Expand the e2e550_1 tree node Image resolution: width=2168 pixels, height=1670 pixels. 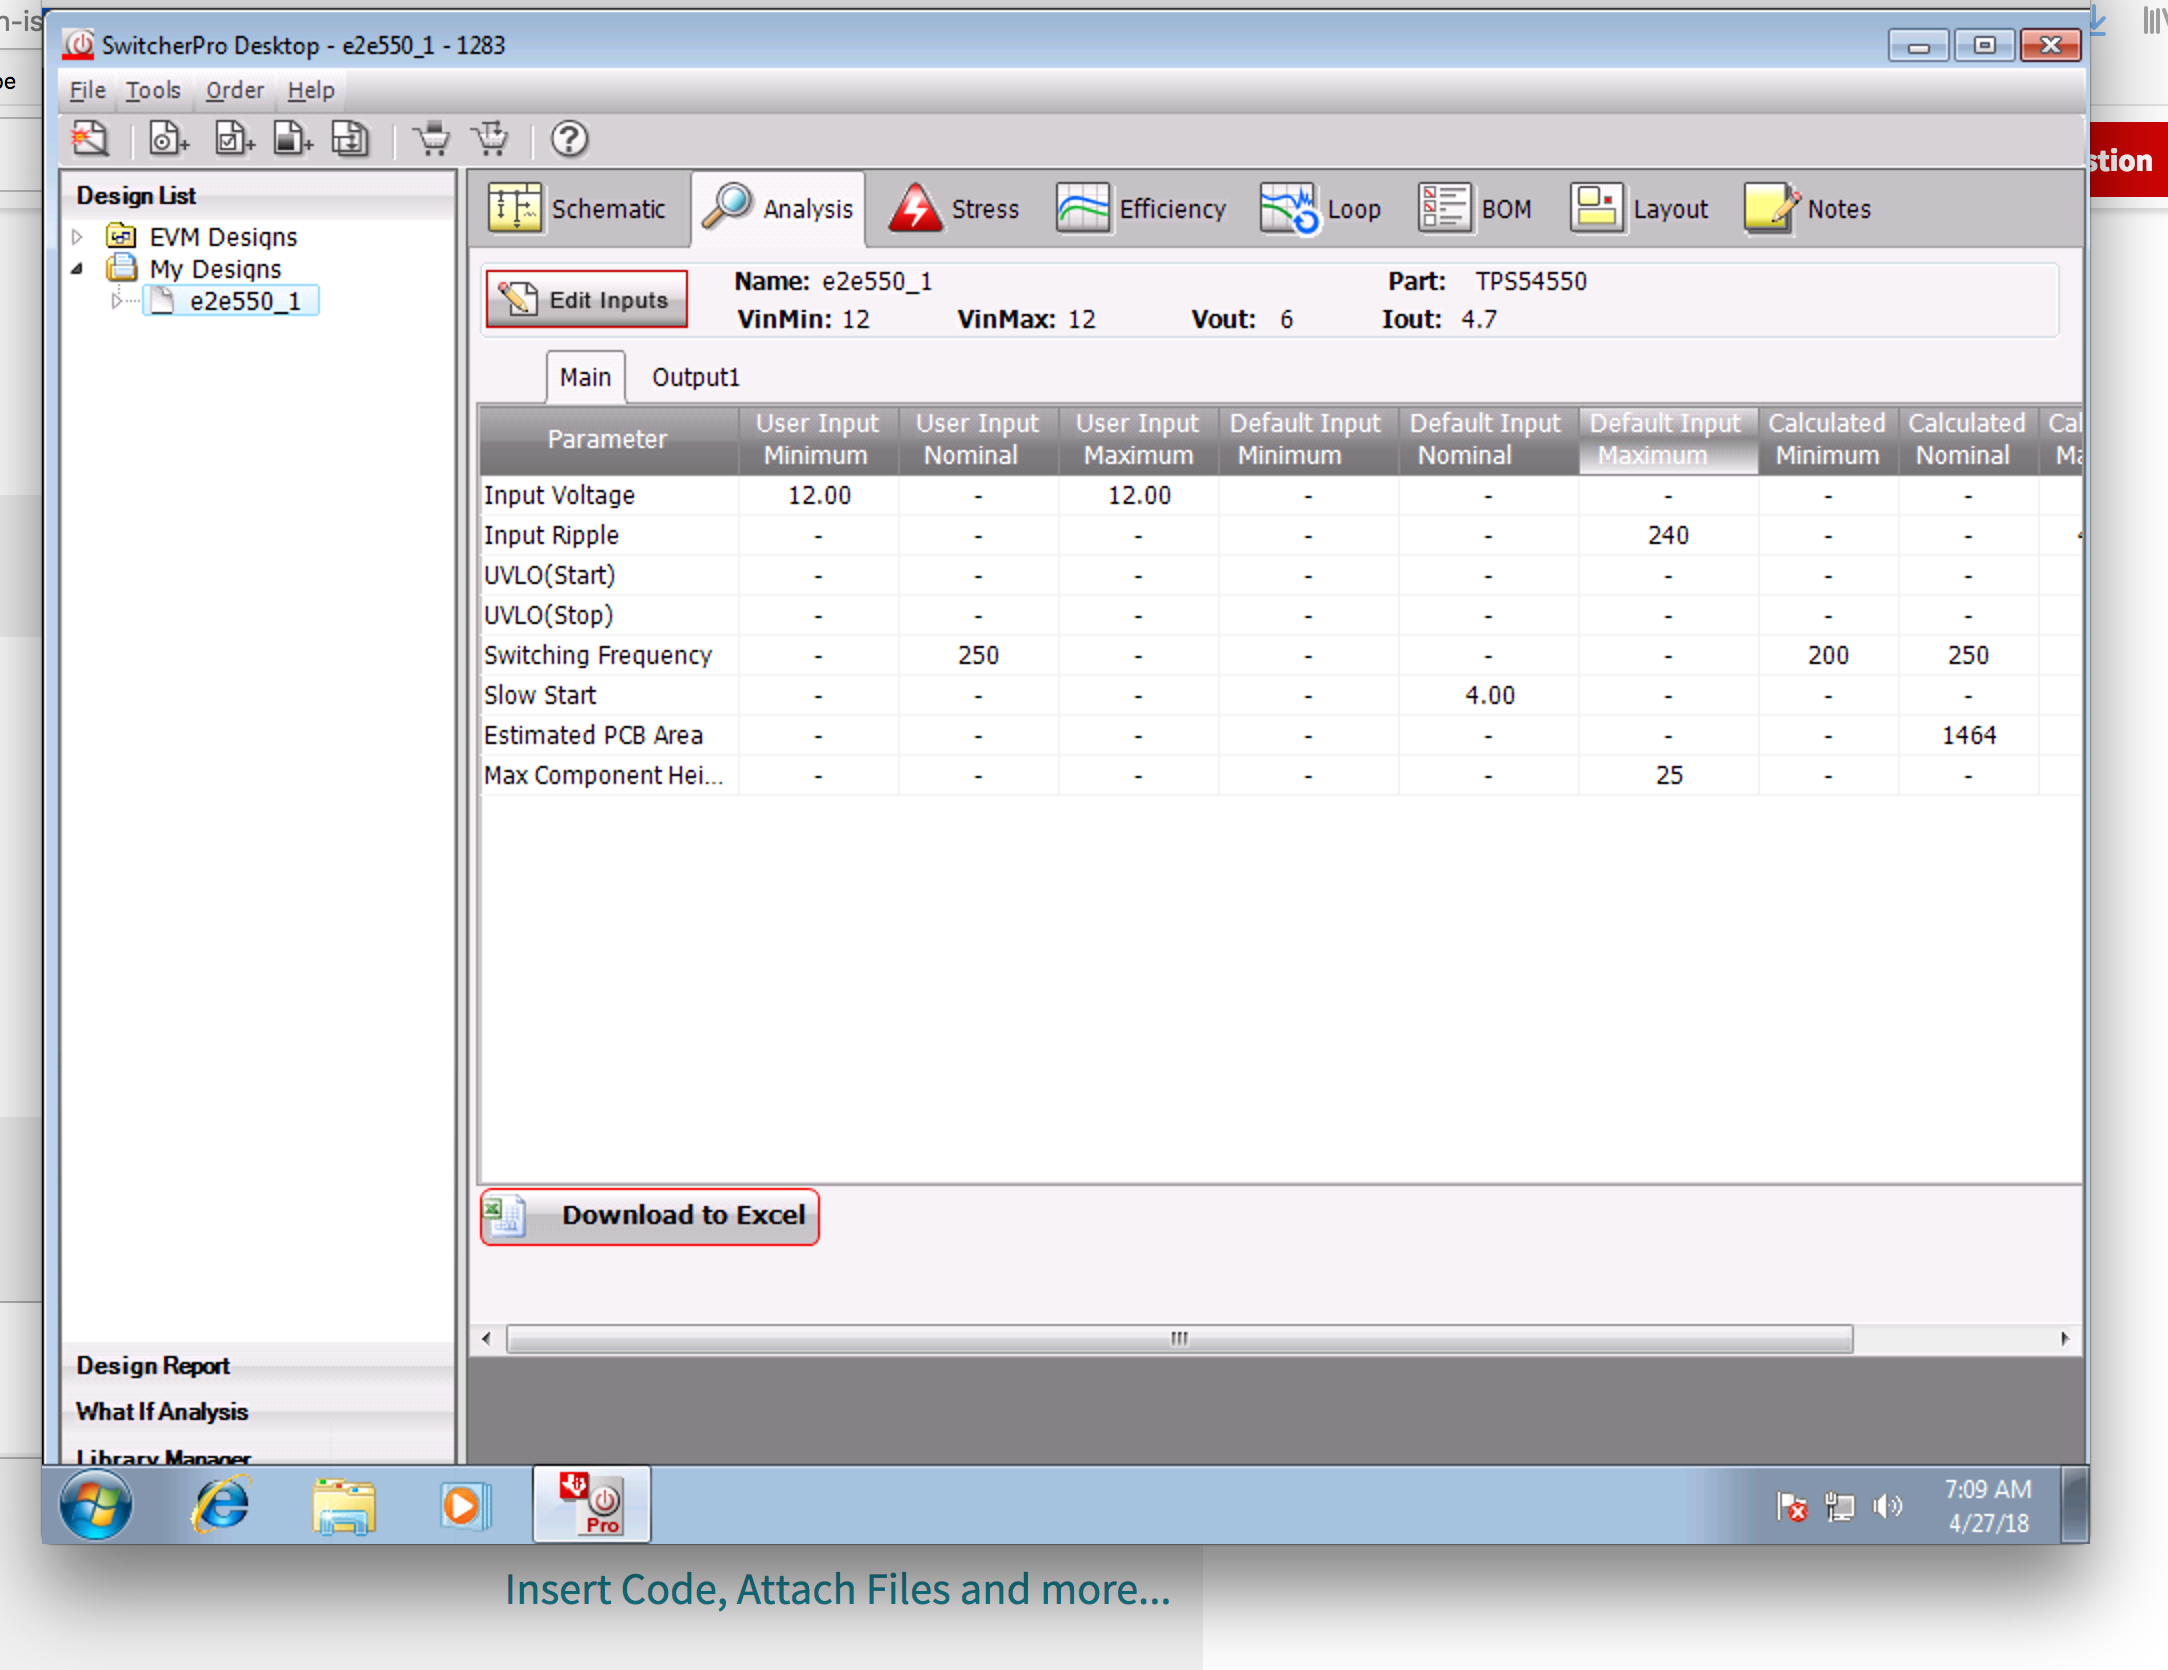click(116, 301)
